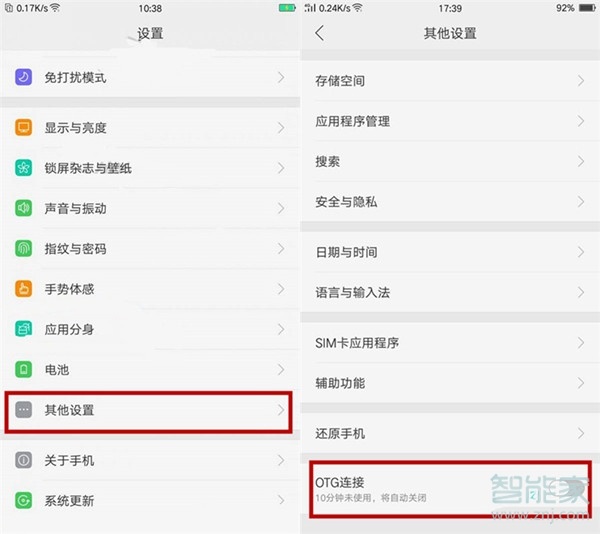The height and width of the screenshot is (534, 600).
Task: Tap the About Phone info icon
Action: (x=23, y=460)
